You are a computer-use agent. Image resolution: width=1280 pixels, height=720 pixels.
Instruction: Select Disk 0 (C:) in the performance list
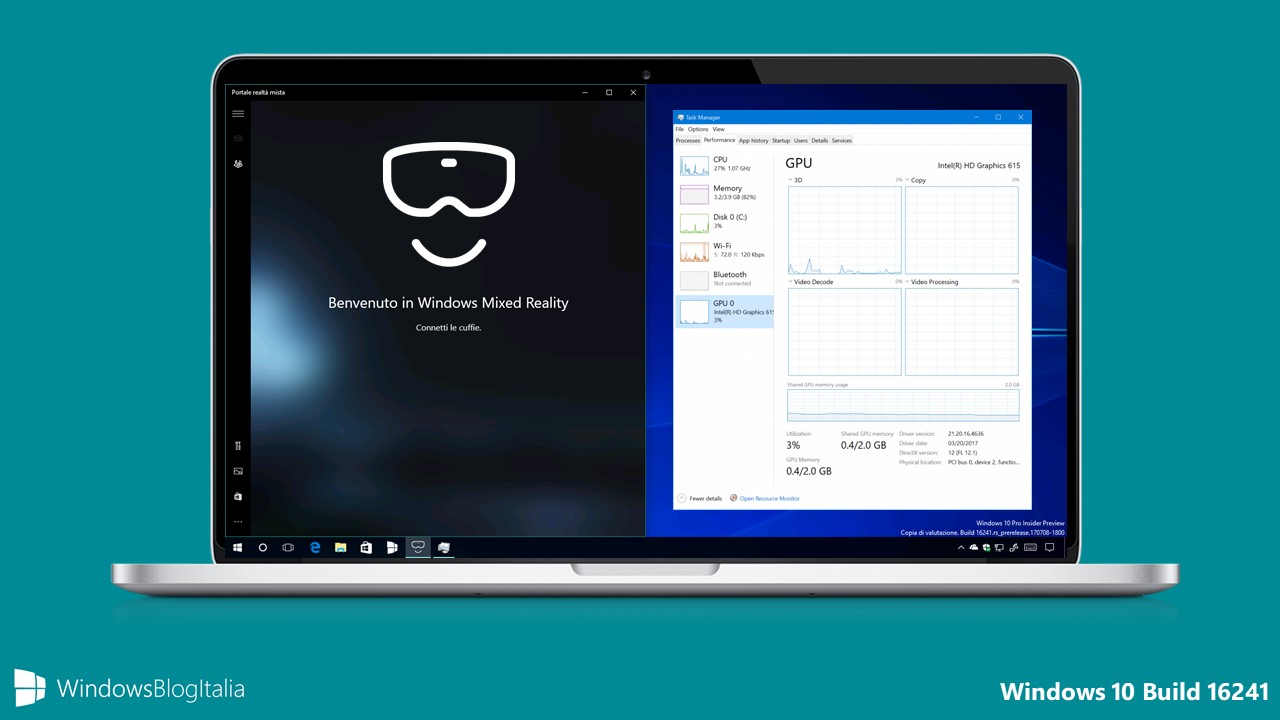click(x=725, y=222)
